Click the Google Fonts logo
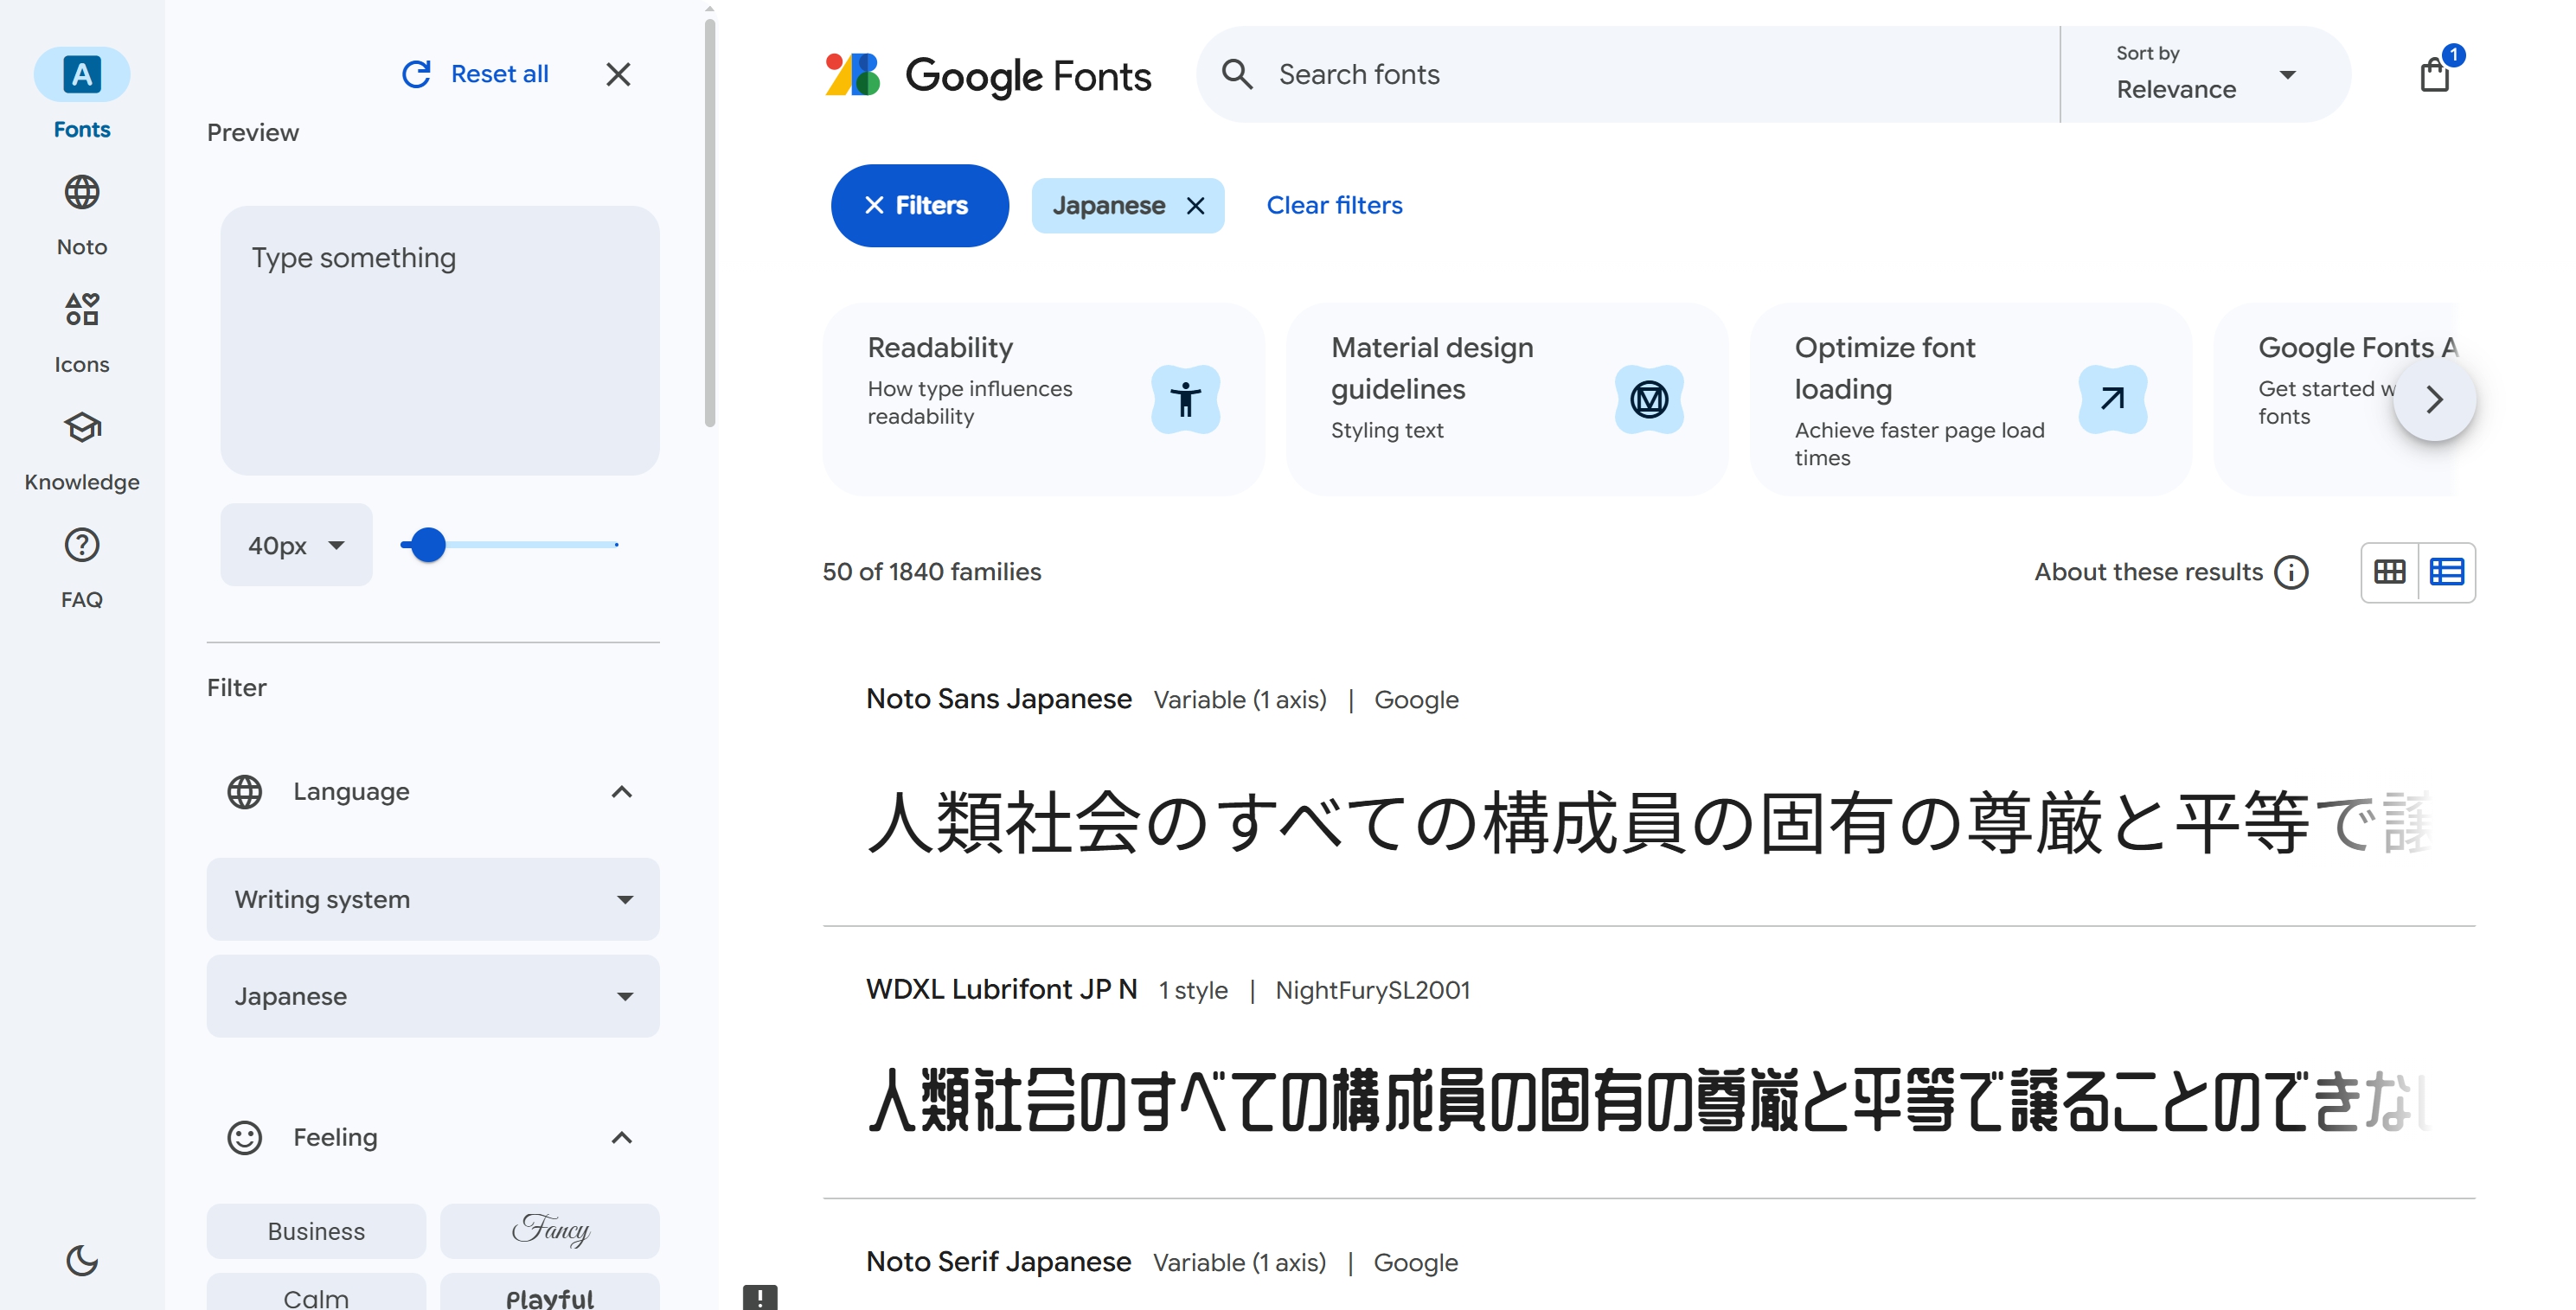This screenshot has width=2576, height=1310. [988, 75]
